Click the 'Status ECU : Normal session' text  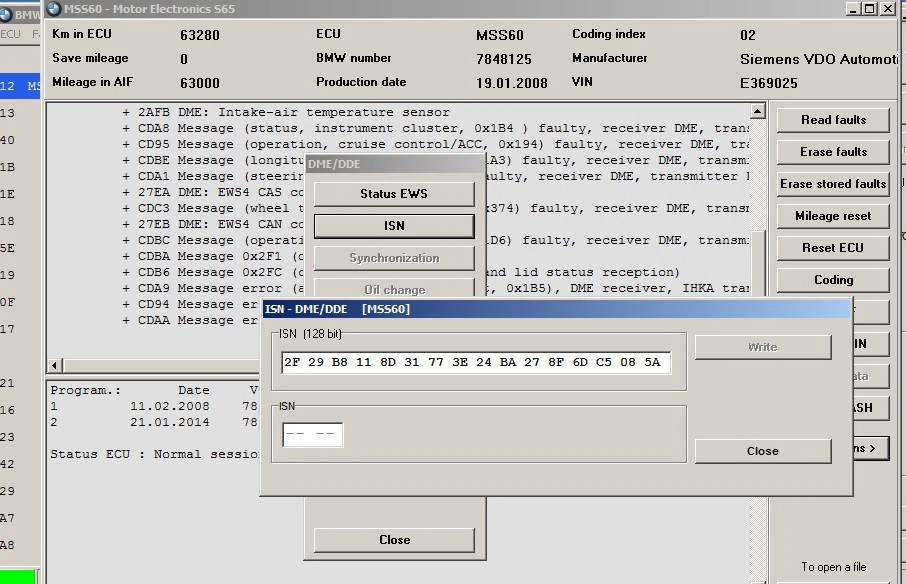coord(154,454)
